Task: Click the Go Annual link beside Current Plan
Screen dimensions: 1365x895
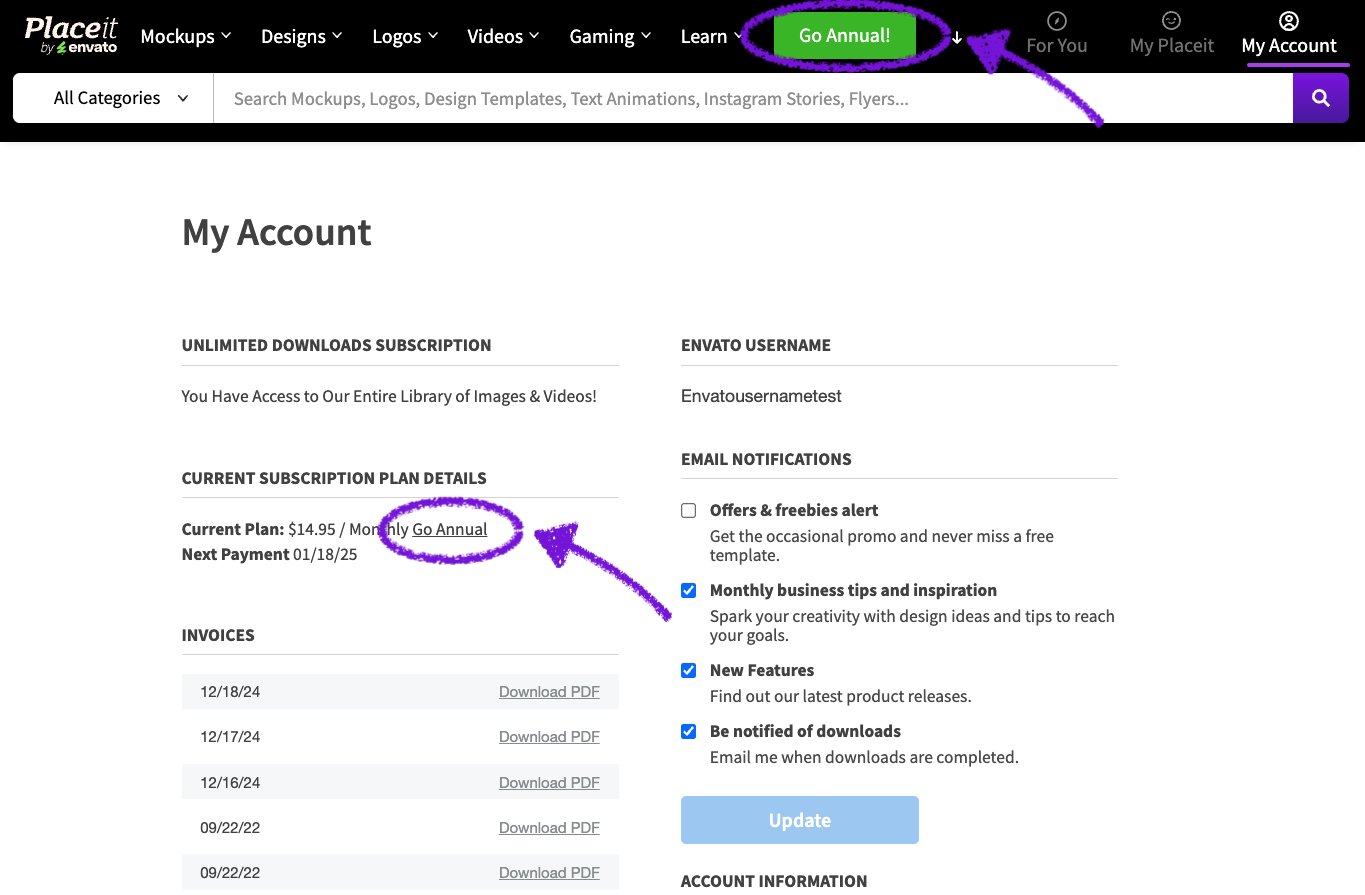Action: (450, 529)
